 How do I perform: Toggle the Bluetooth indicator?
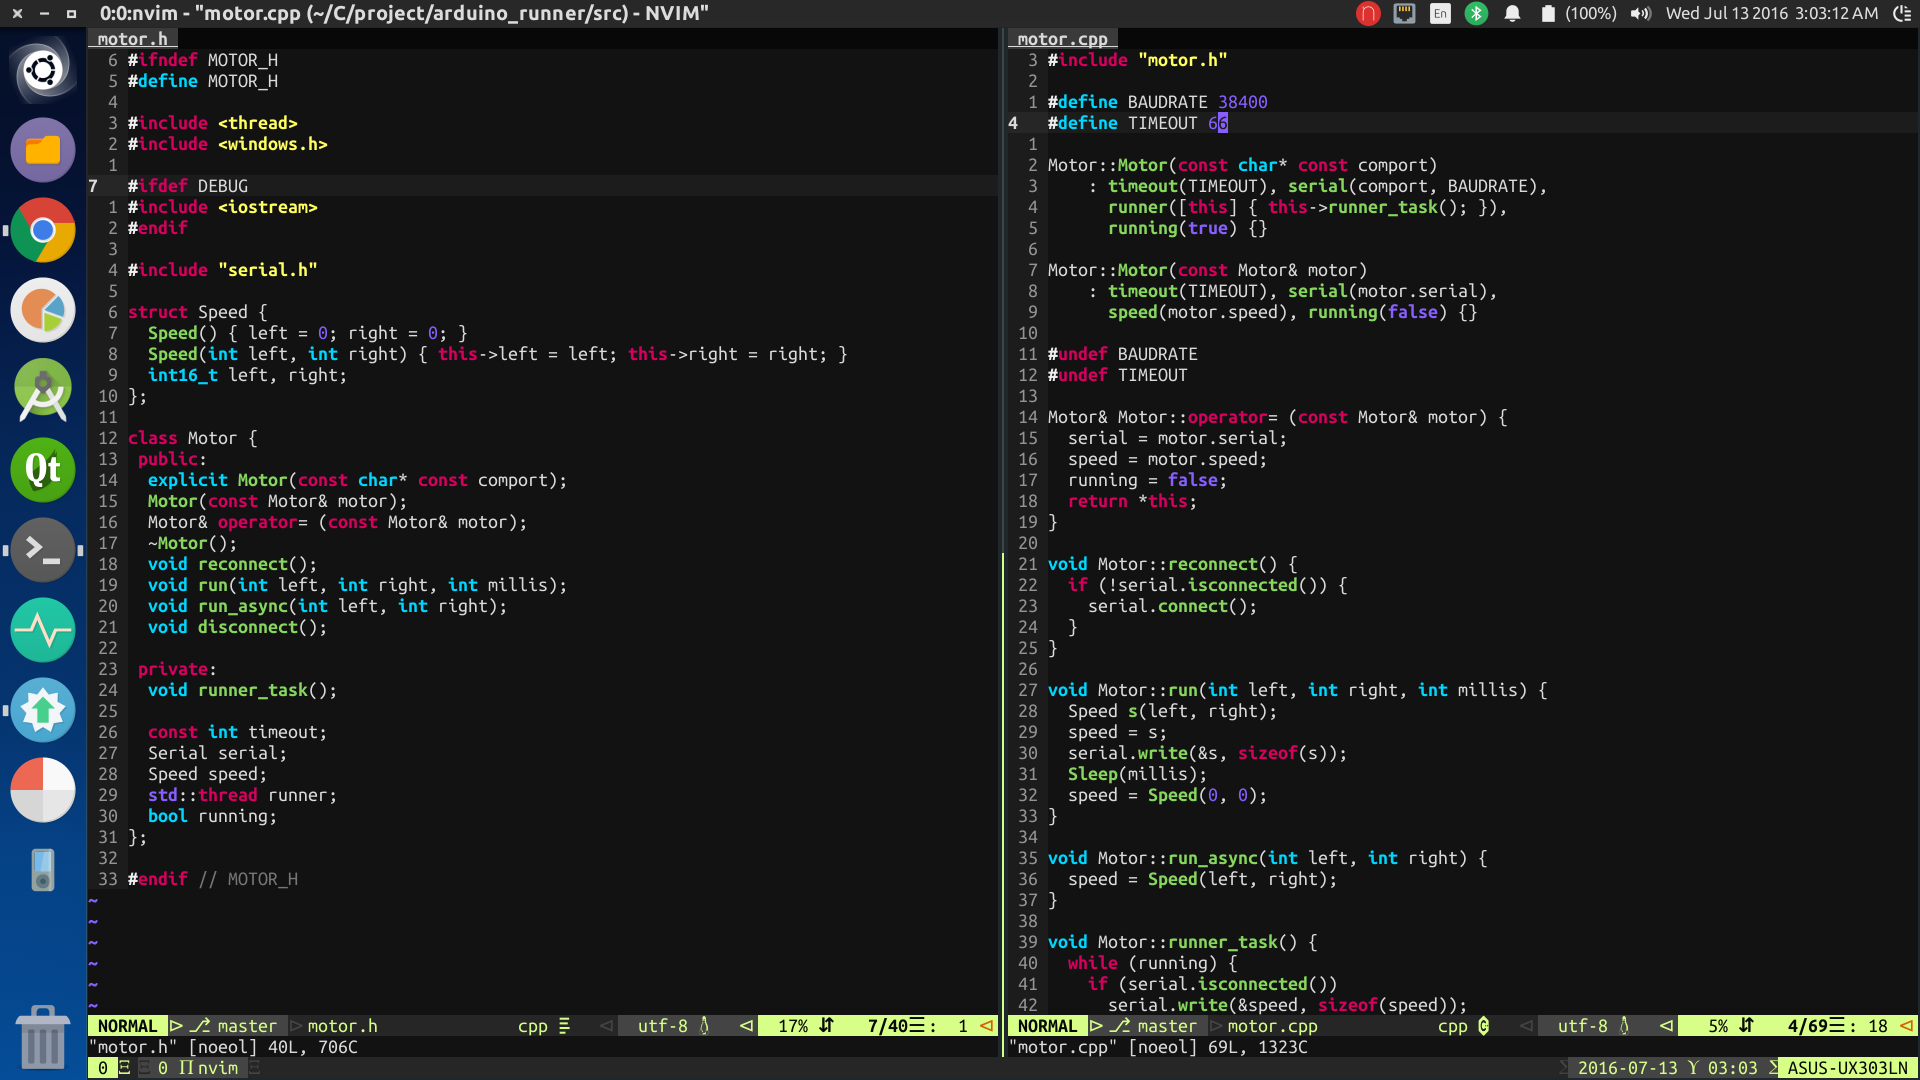tap(1476, 14)
